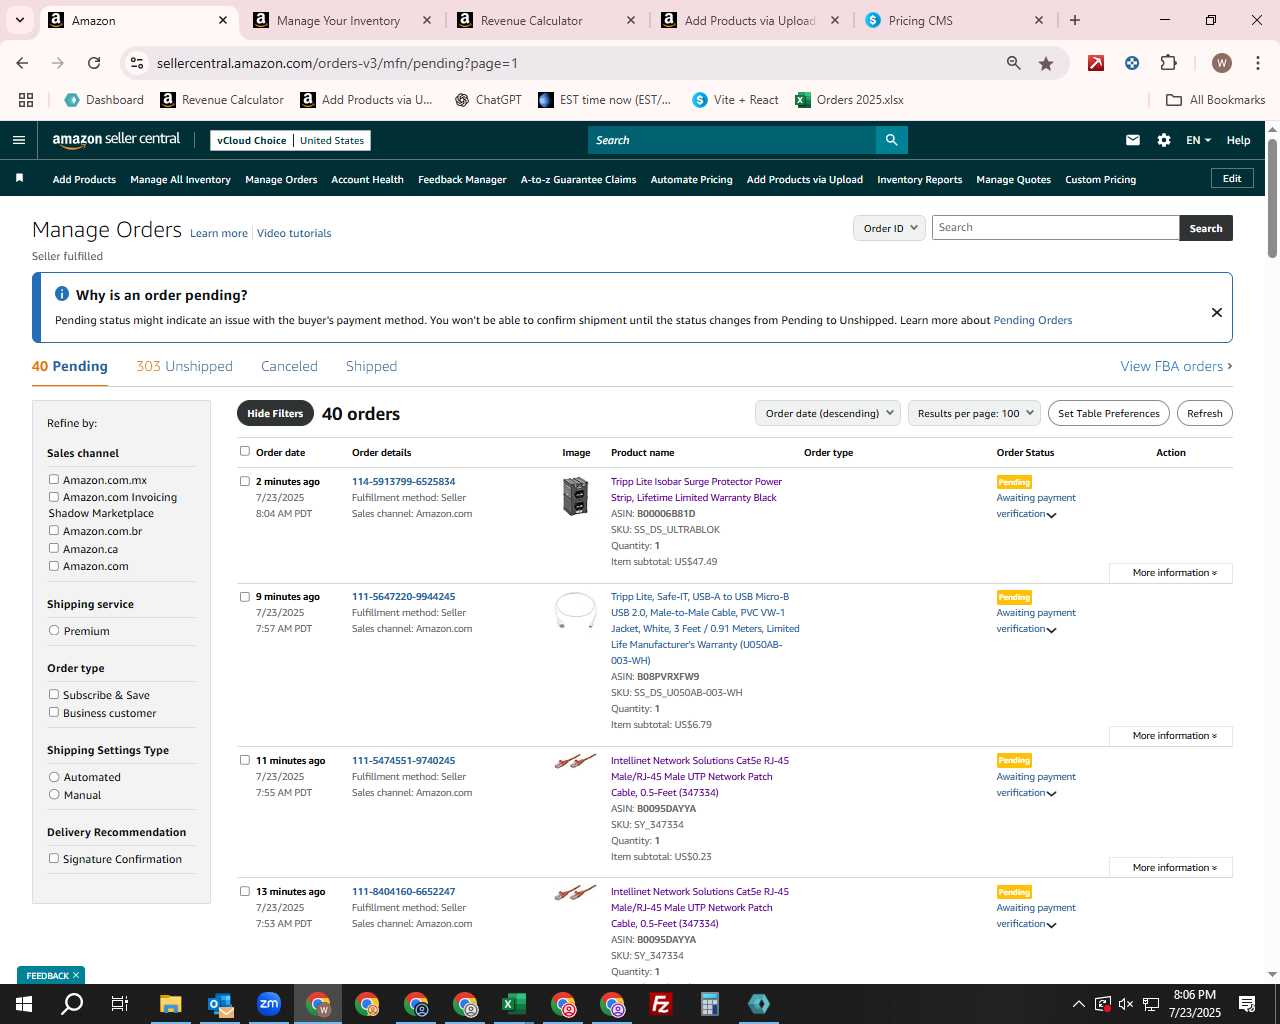Image resolution: width=1280 pixels, height=1024 pixels.
Task: Toggle Amazon.com Invoicing Shadow Marketplace checkbox
Action: click(x=54, y=496)
